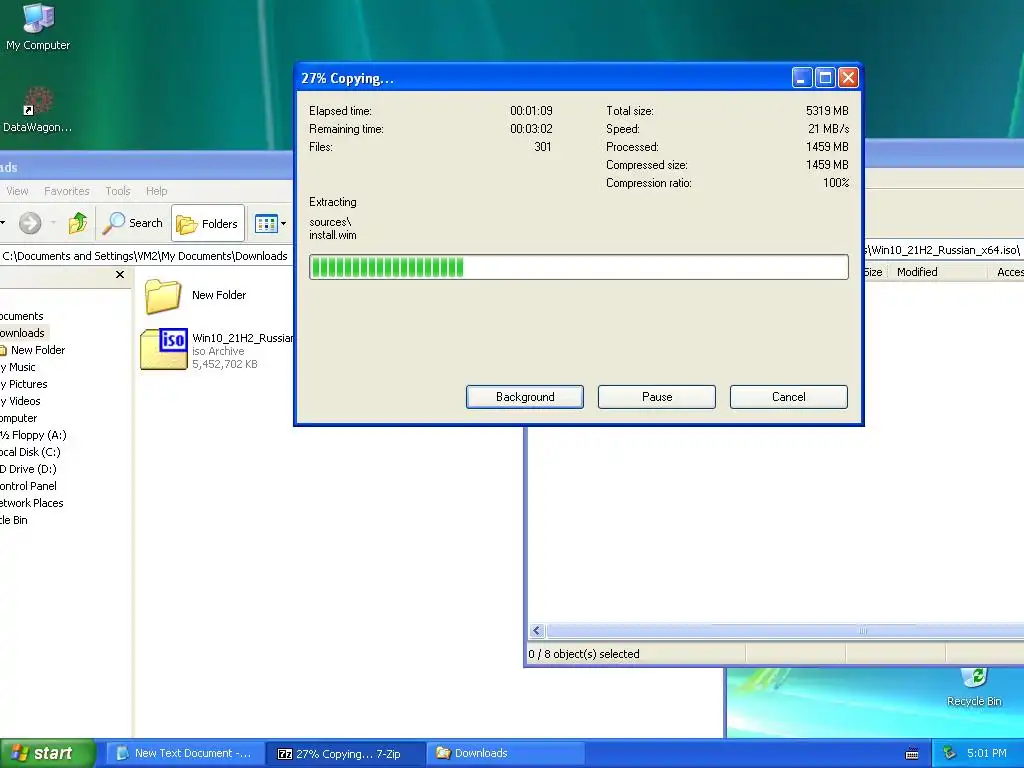
Task: Open the View menu in Explorer
Action: pos(17,191)
